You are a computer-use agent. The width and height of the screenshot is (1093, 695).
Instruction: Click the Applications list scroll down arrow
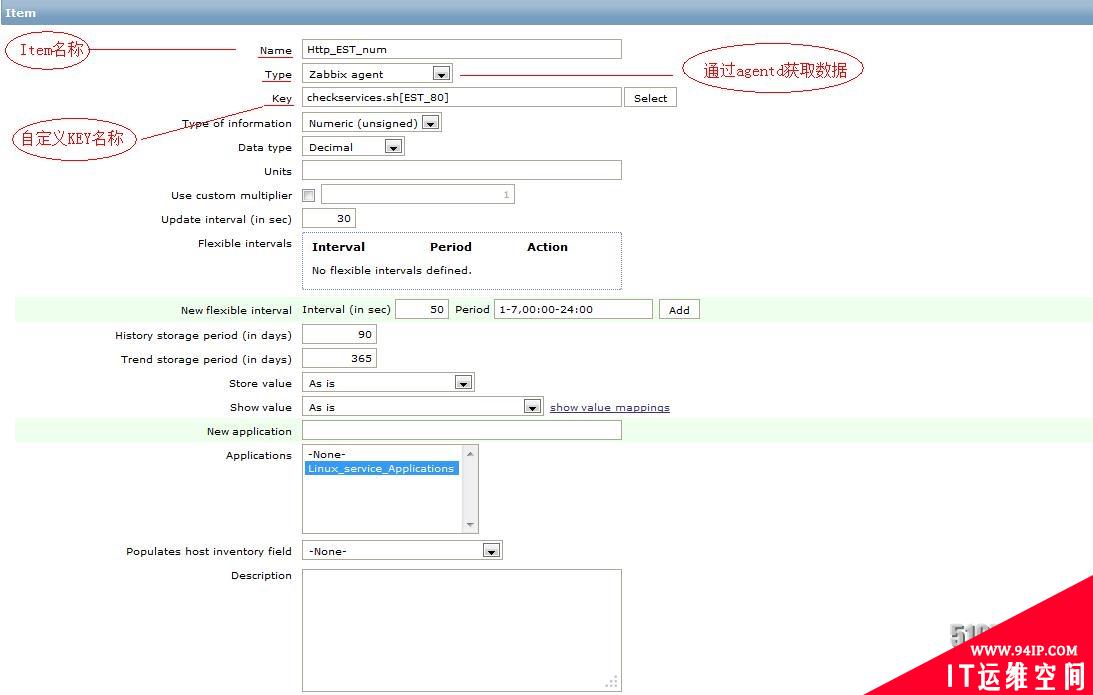tap(471, 525)
